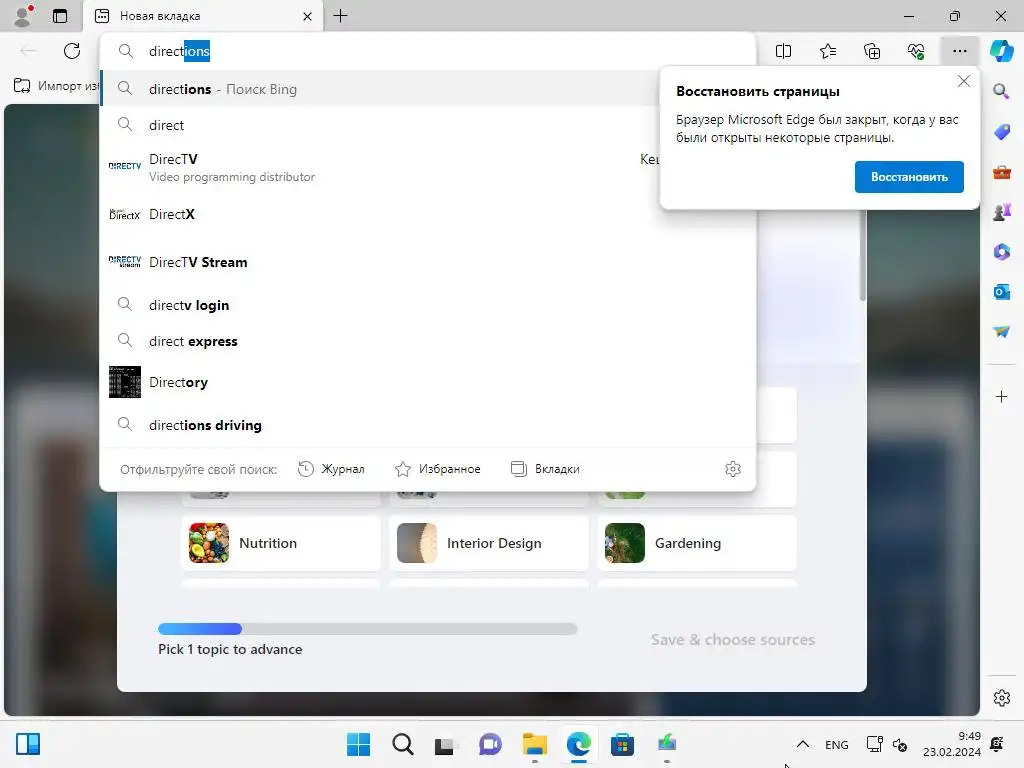The image size is (1024, 768).
Task: Open the sidebar Outlook icon
Action: pos(1001,292)
